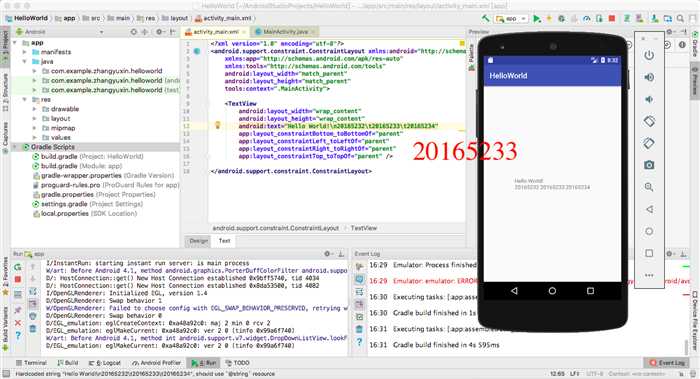Expand the drawable folder in tree
Viewport: 700px width, 379px height.
[34, 109]
